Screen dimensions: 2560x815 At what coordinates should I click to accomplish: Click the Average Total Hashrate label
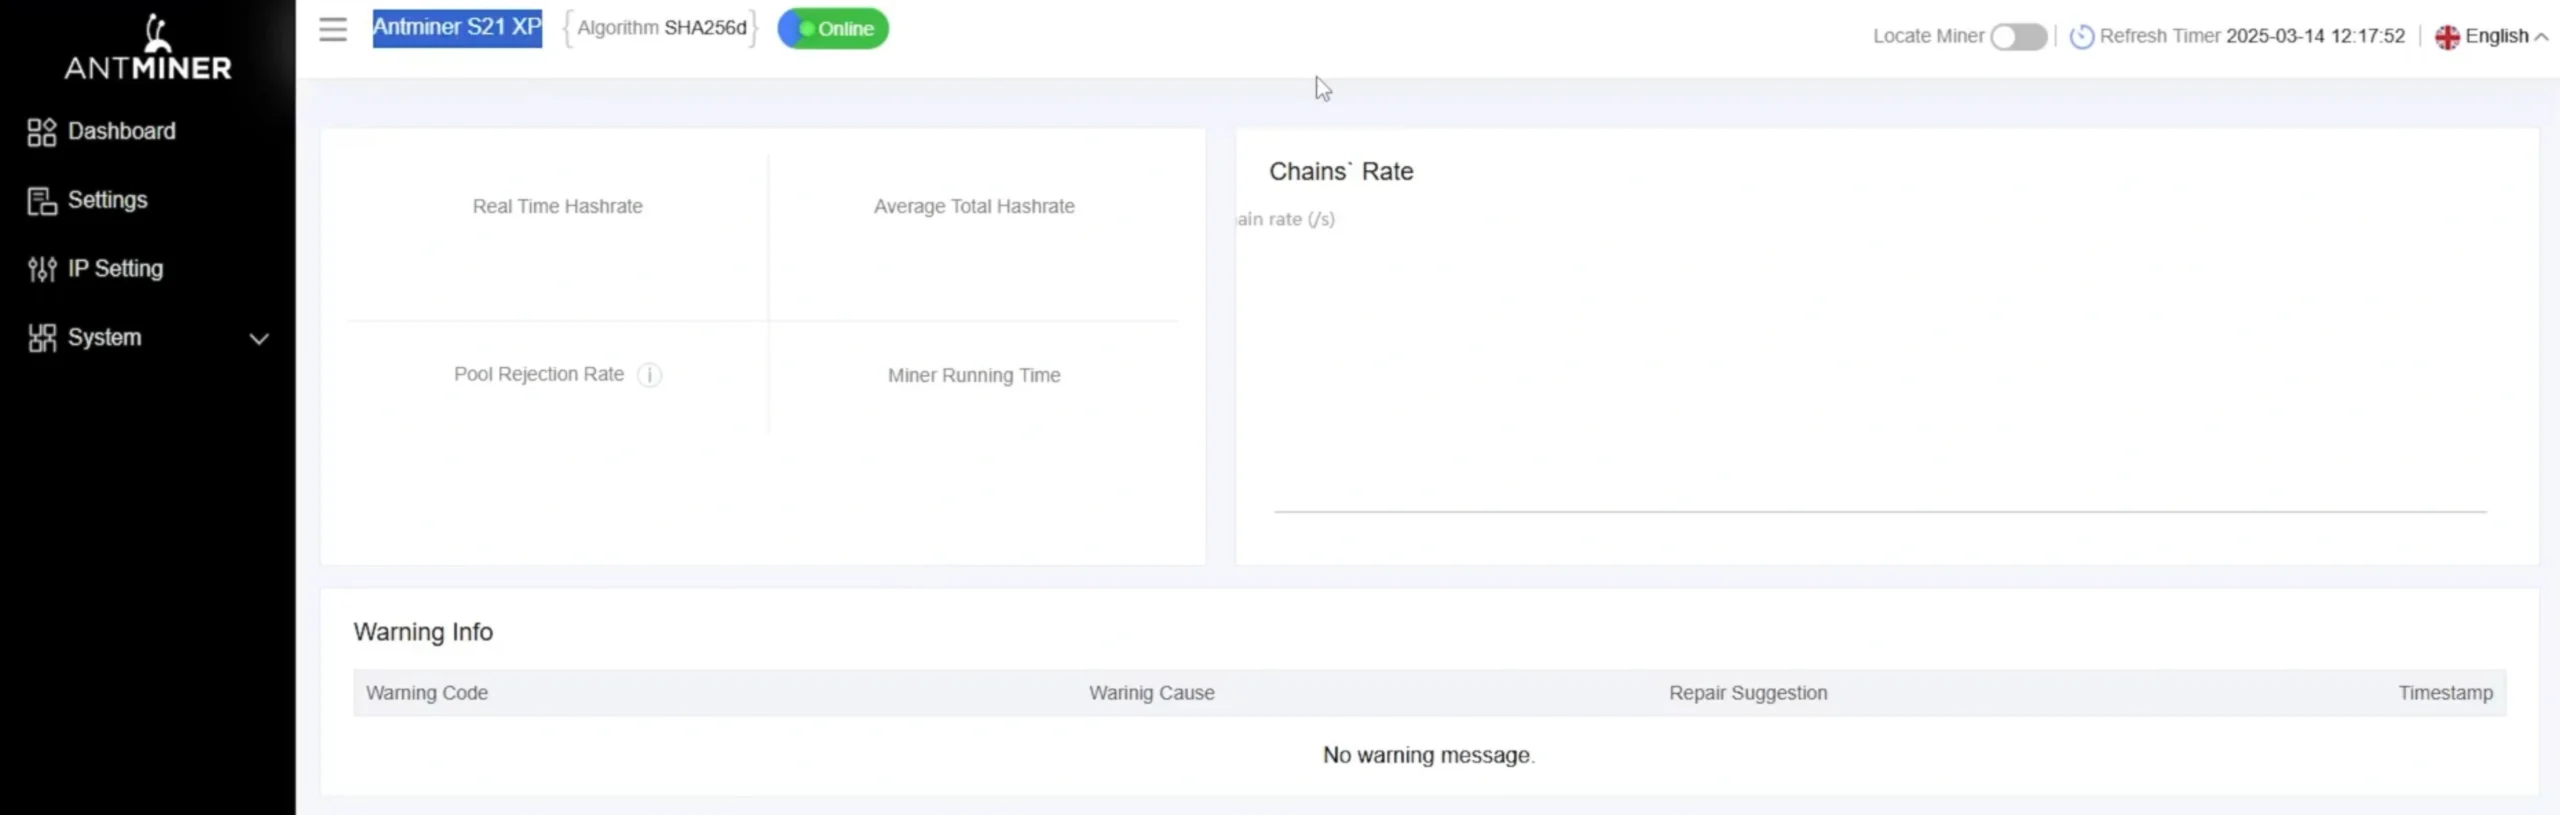click(974, 206)
